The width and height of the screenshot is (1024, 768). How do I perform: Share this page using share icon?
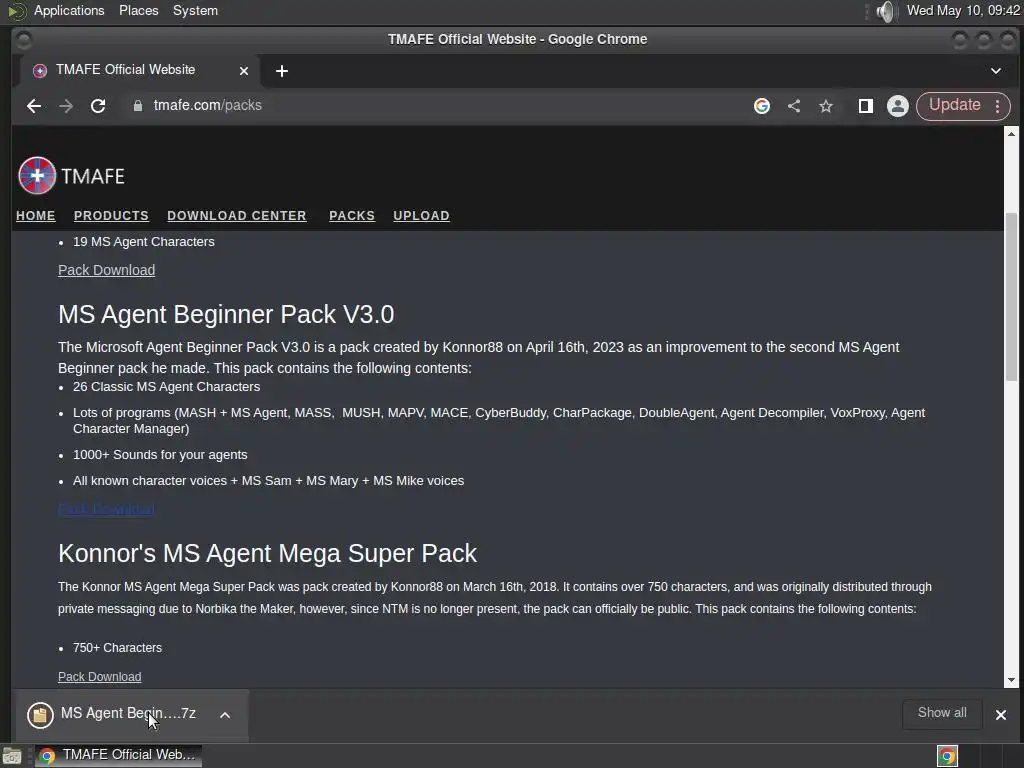pyautogui.click(x=794, y=106)
